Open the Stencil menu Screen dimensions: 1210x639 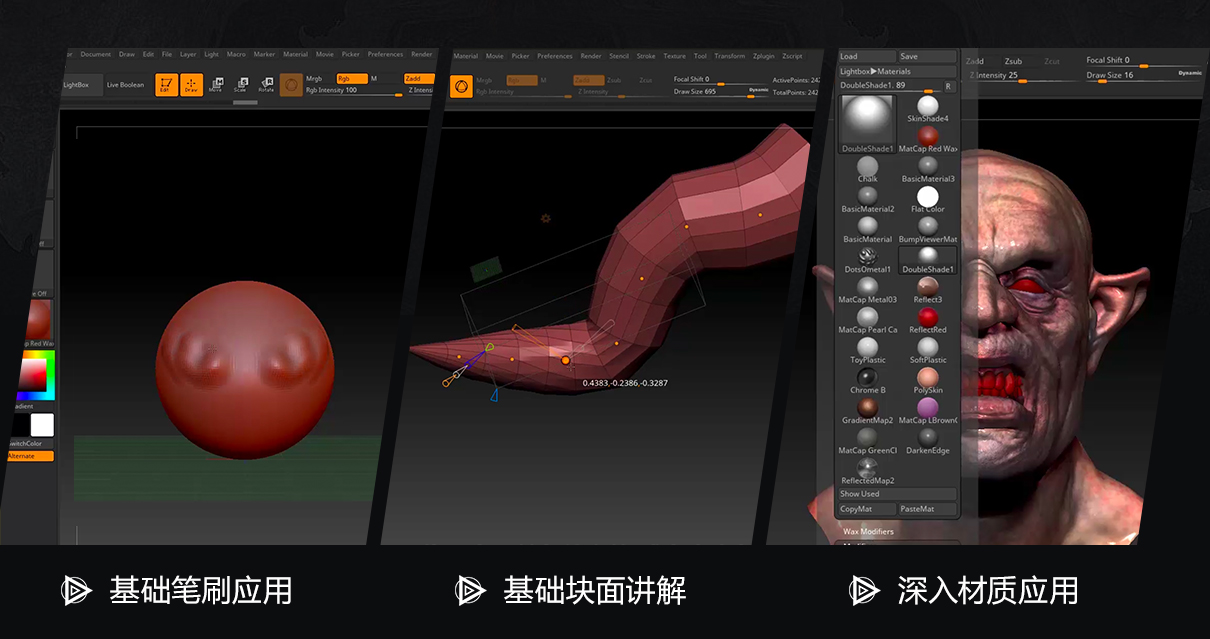click(x=619, y=56)
